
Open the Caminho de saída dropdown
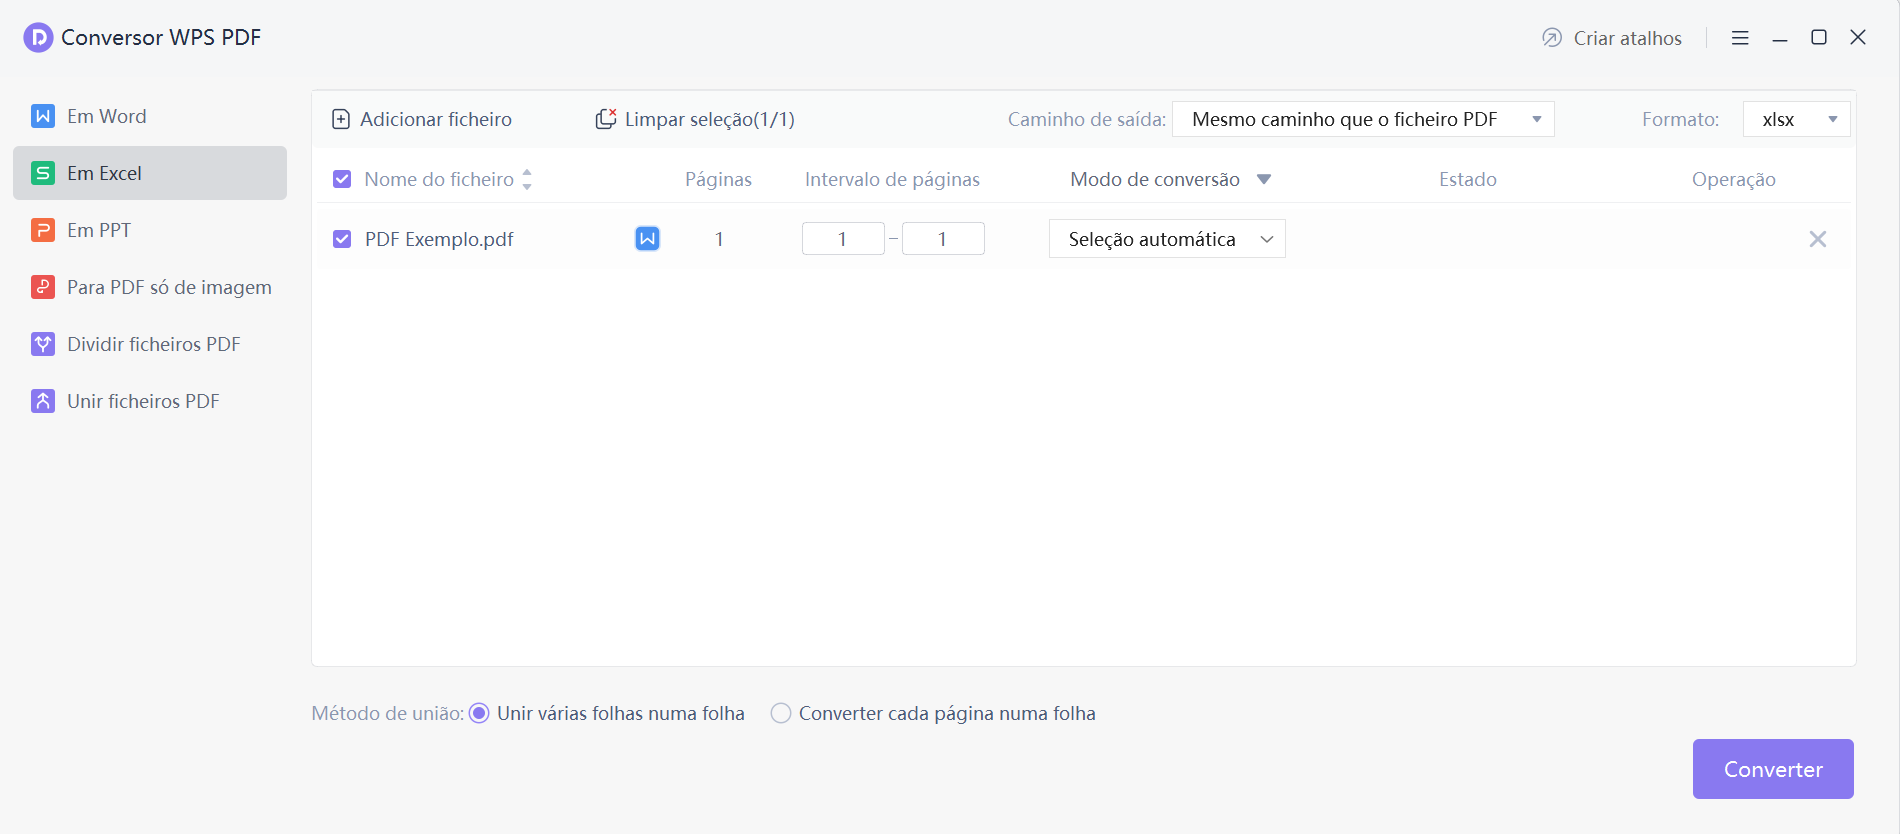(x=1363, y=119)
